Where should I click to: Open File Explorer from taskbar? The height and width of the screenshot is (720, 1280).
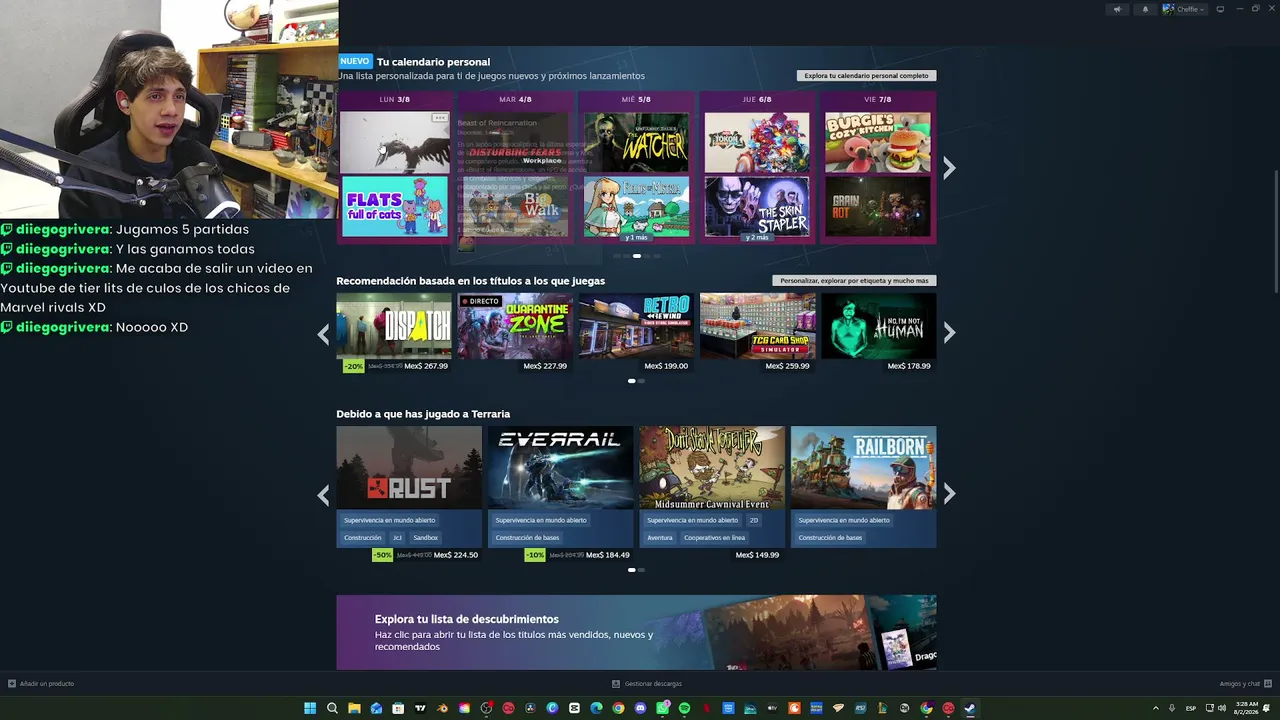(354, 708)
